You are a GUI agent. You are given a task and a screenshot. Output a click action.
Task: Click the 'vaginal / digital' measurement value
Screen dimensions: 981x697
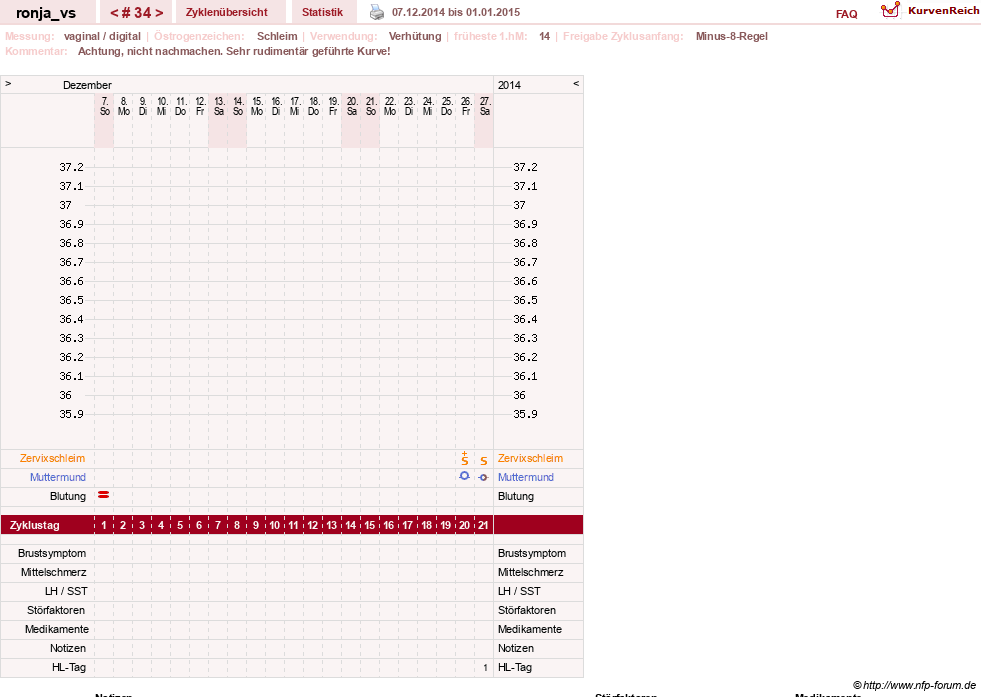(x=102, y=36)
